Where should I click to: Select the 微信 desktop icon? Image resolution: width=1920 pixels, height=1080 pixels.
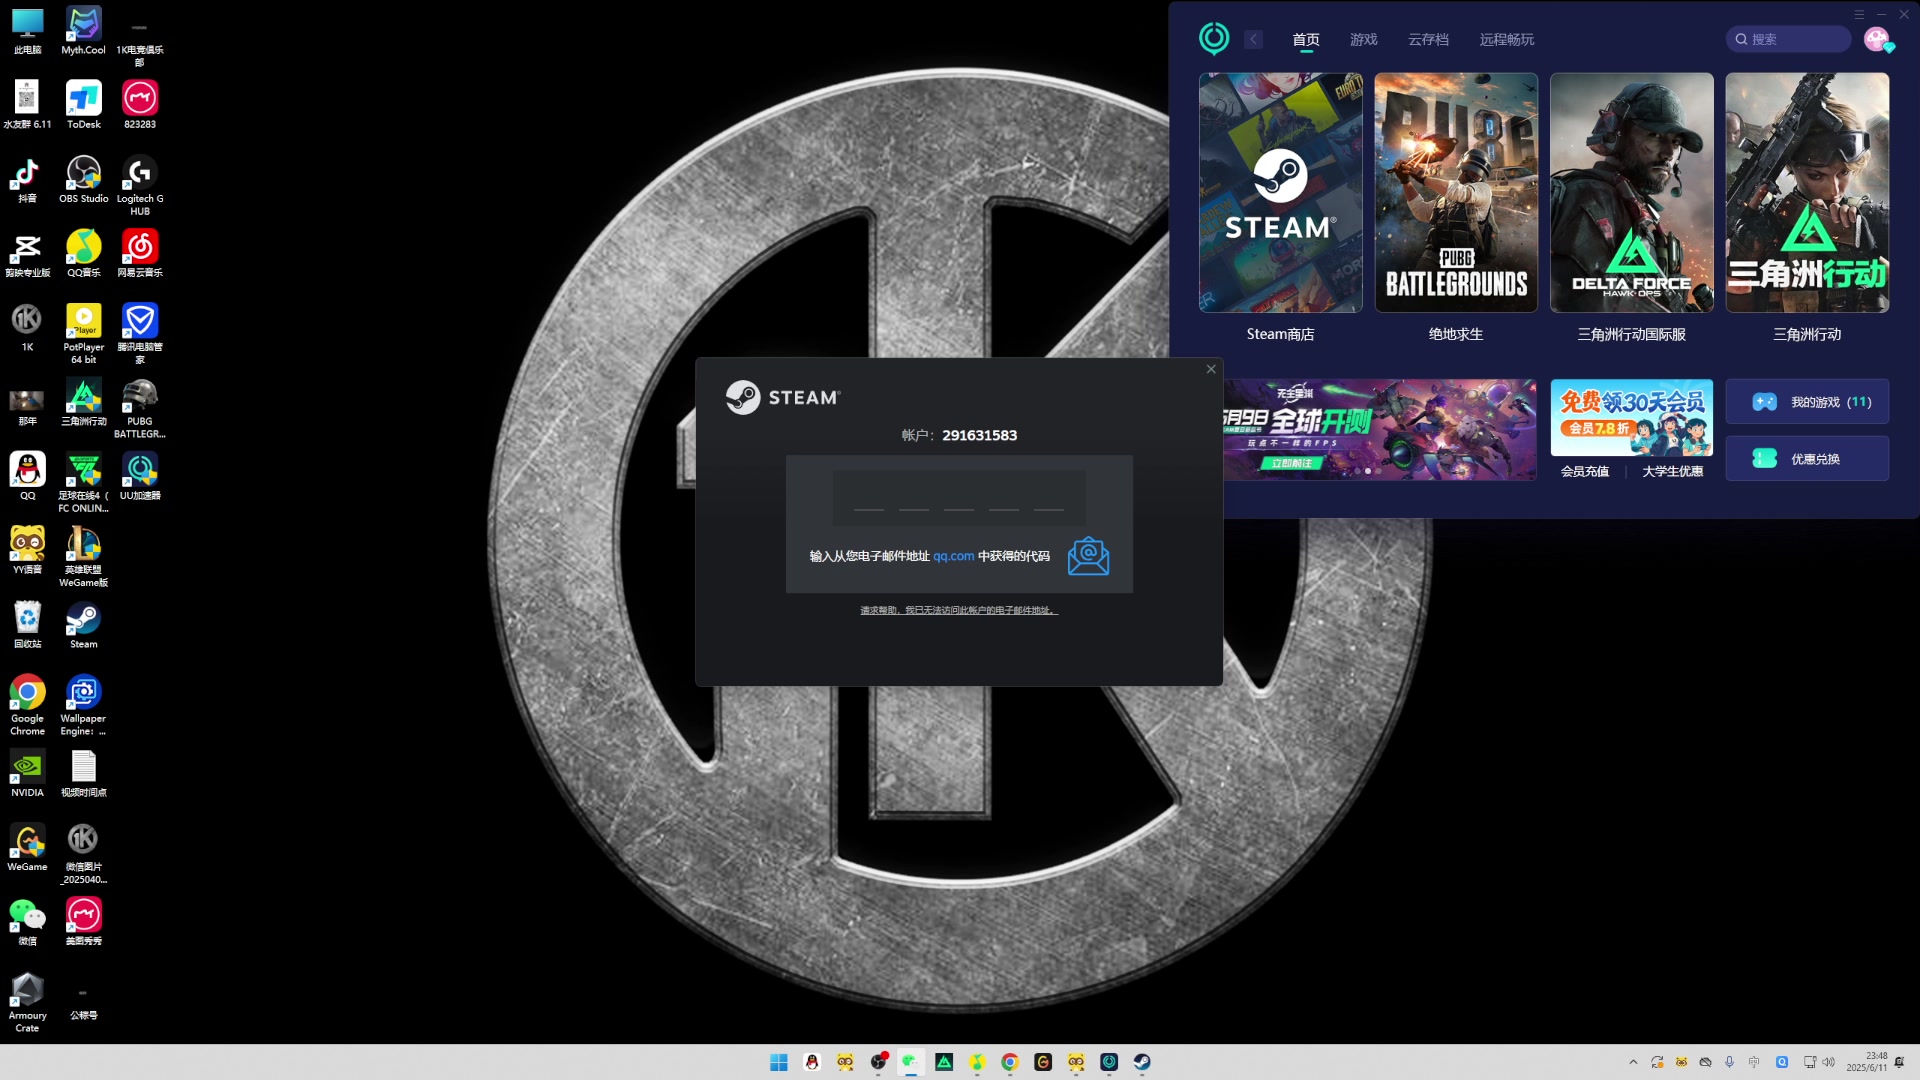(27, 922)
